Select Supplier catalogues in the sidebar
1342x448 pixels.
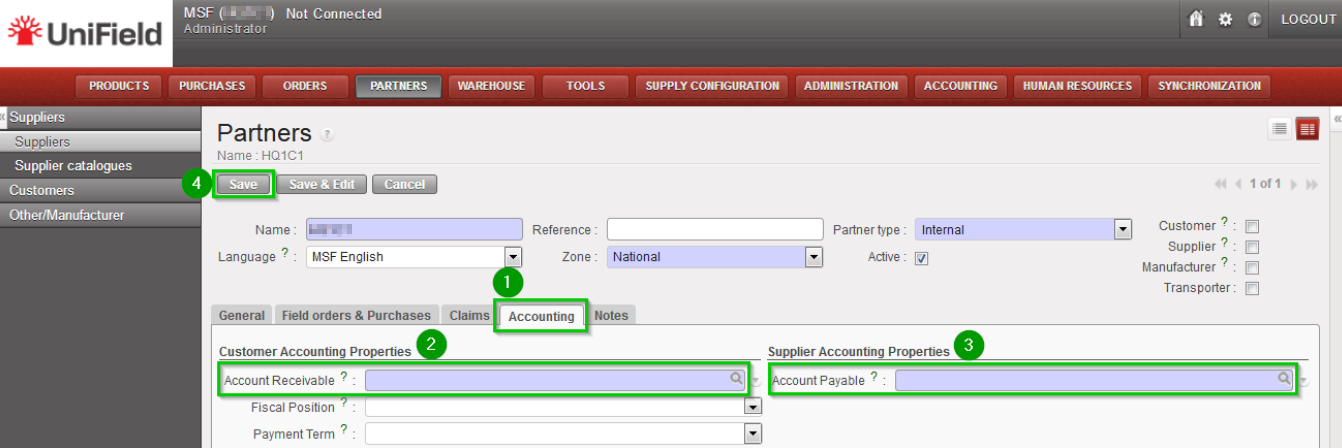tap(73, 166)
